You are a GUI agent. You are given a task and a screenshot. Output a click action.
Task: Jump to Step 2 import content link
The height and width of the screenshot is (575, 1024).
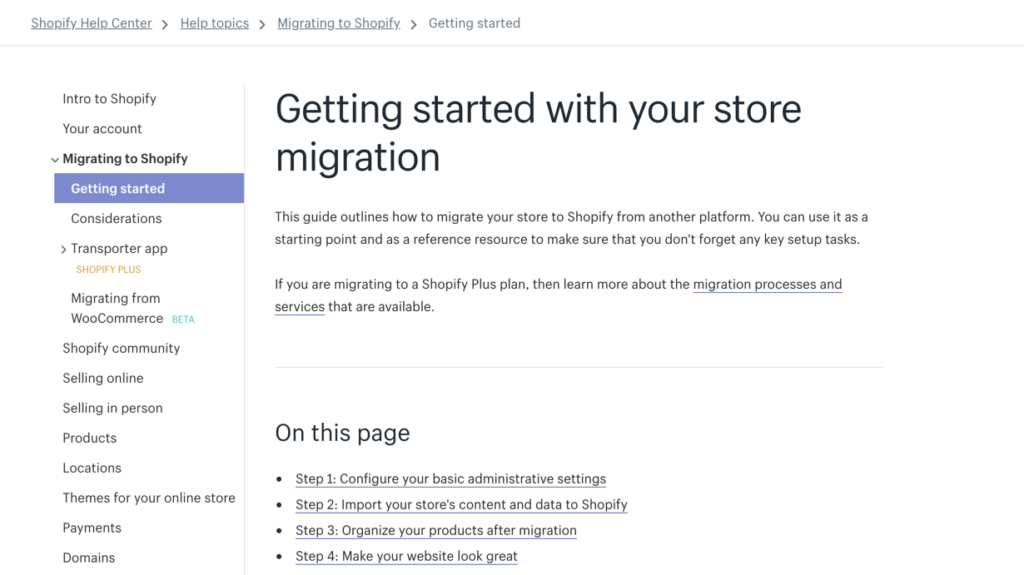tap(461, 505)
